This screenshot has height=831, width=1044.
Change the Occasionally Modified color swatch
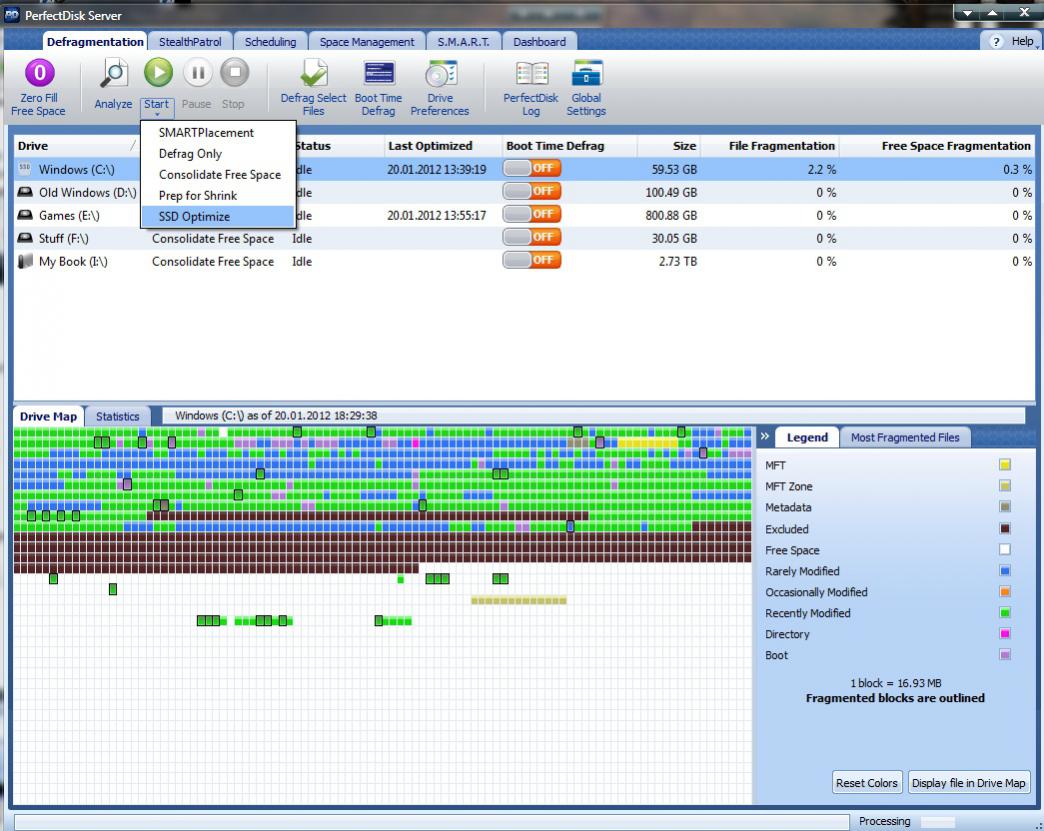pos(1005,591)
